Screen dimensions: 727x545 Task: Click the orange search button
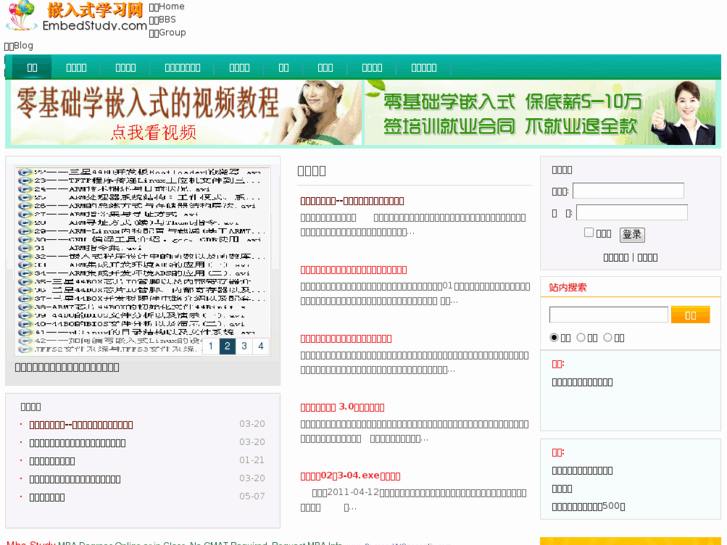[690, 314]
